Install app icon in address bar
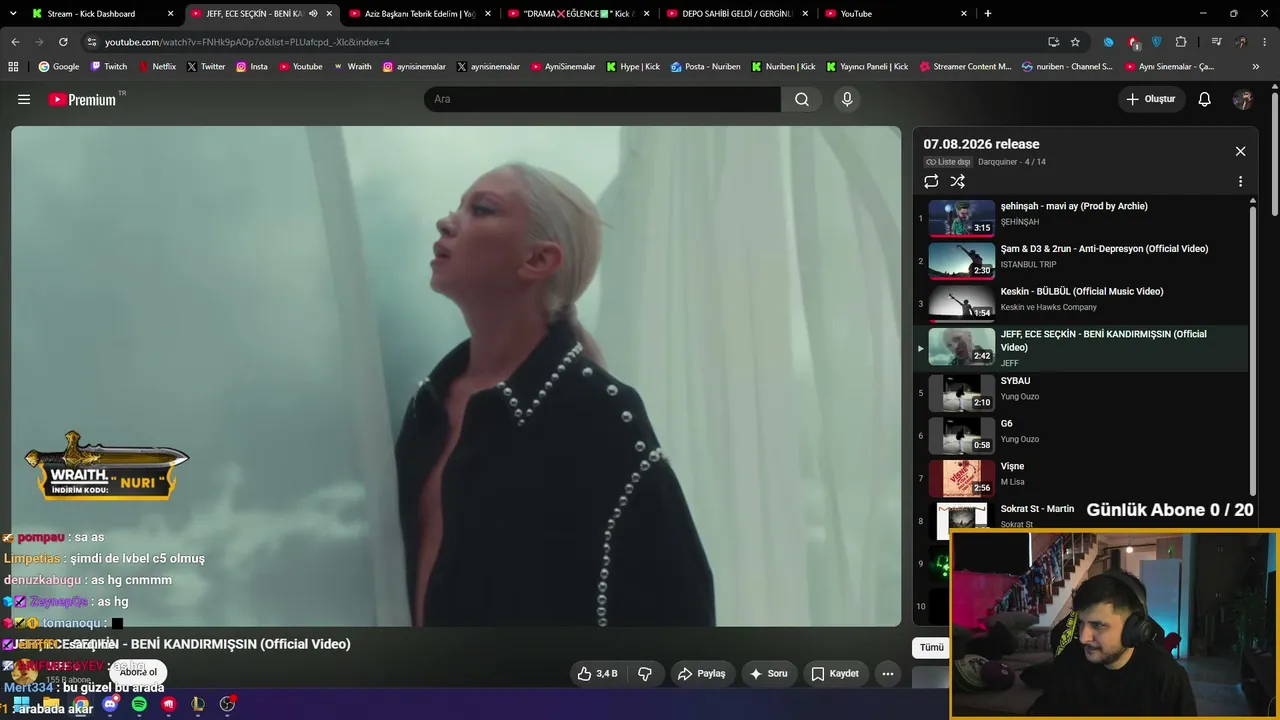This screenshot has height=720, width=1280. coord(1053,42)
